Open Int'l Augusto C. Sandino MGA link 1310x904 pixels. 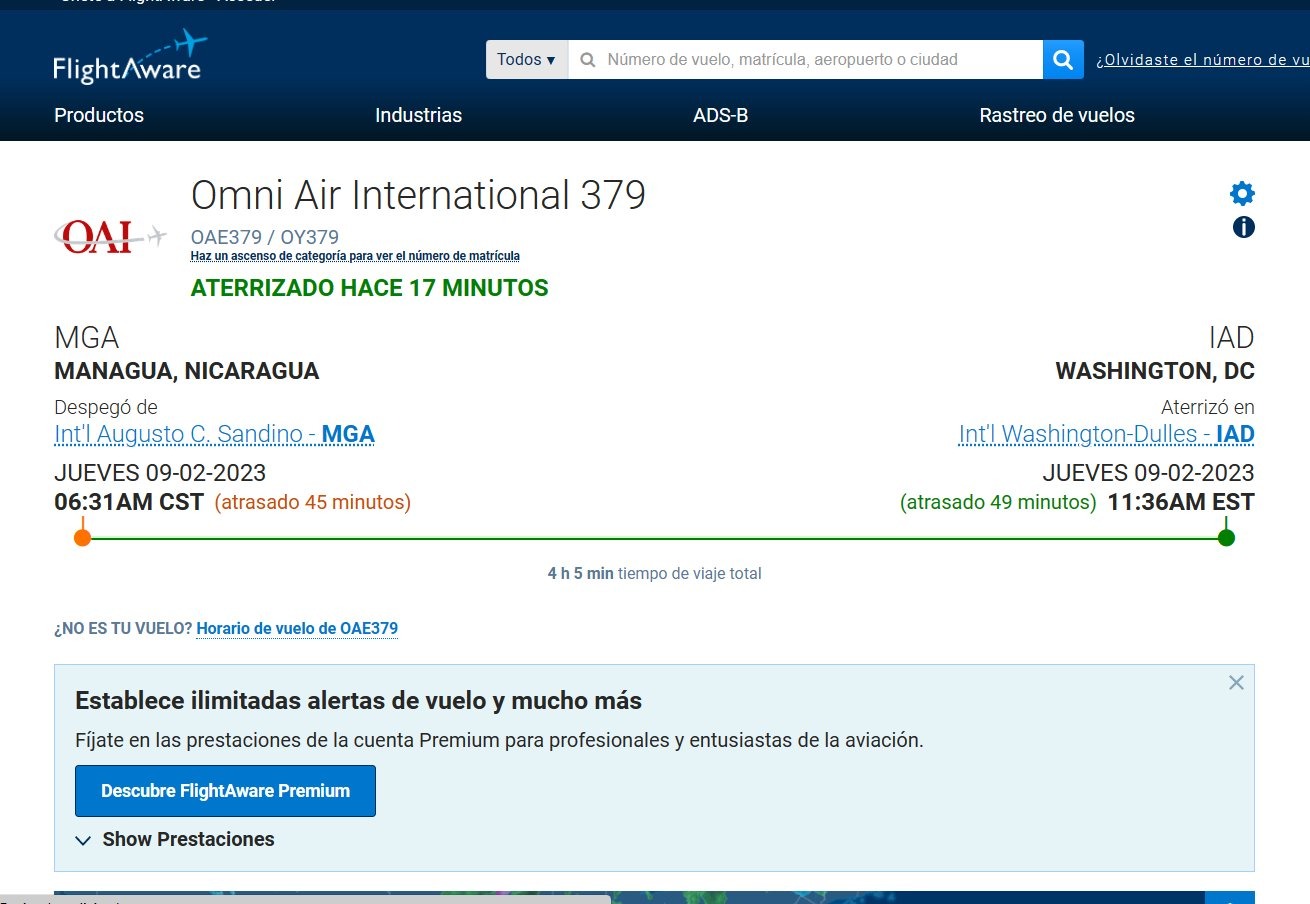(214, 434)
